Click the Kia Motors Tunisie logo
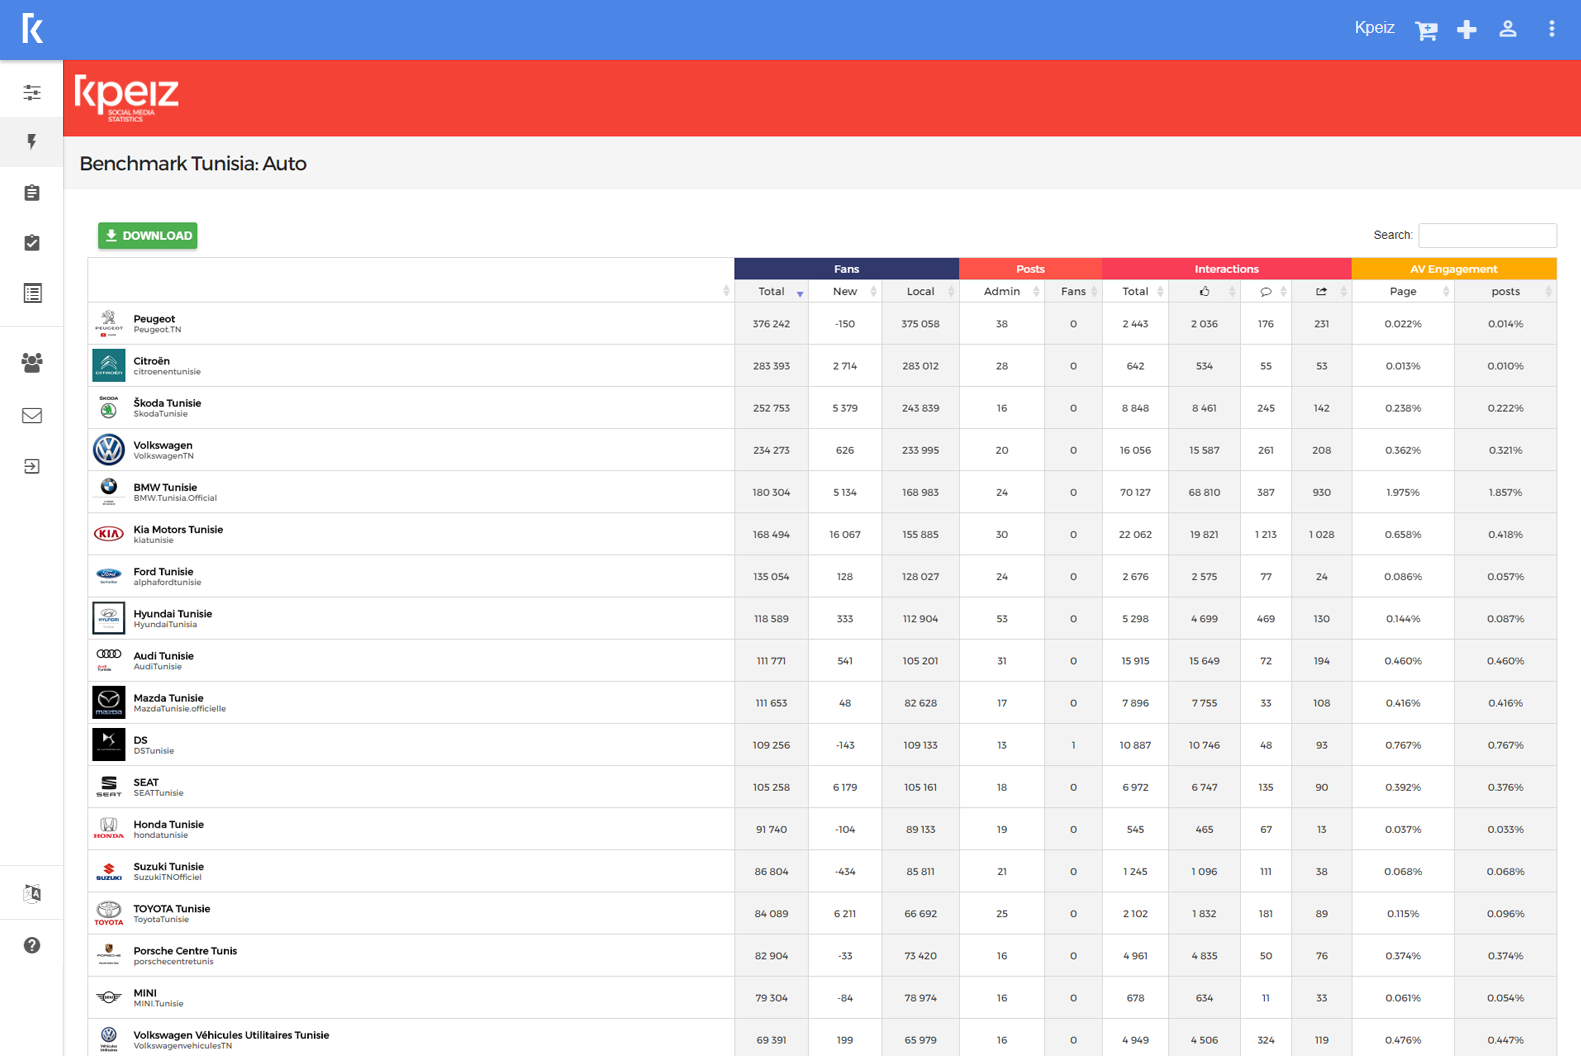1581x1056 pixels. point(109,534)
